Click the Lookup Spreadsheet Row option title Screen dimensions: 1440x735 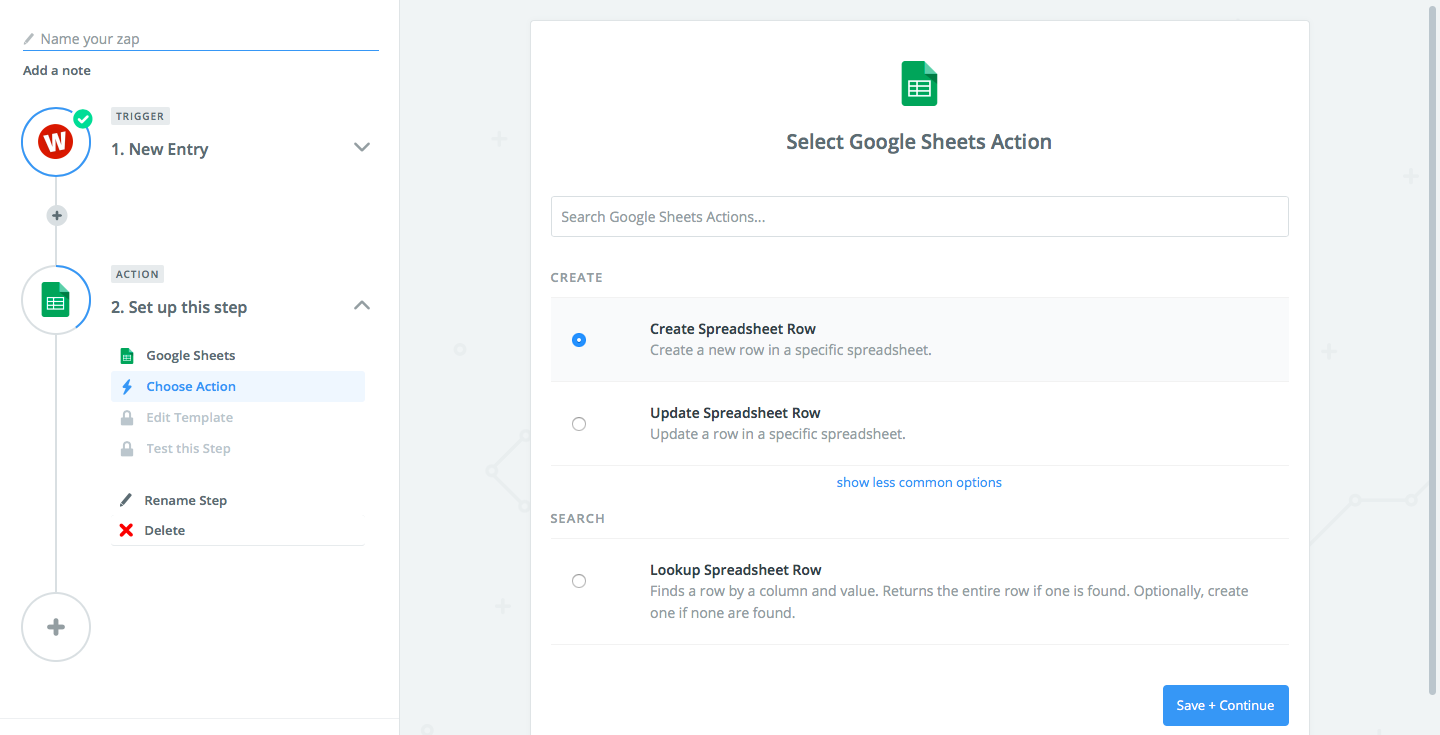736,570
